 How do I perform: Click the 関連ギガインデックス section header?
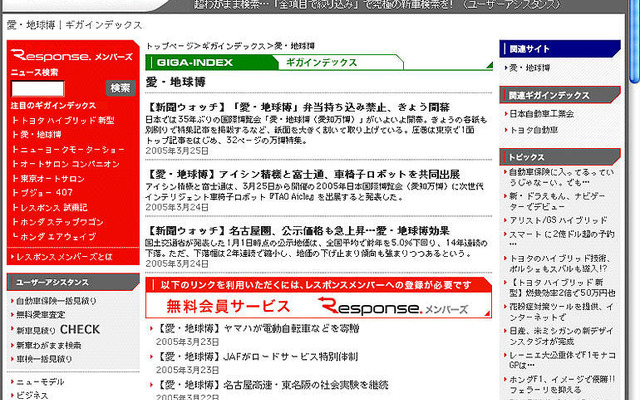pyautogui.click(x=560, y=95)
